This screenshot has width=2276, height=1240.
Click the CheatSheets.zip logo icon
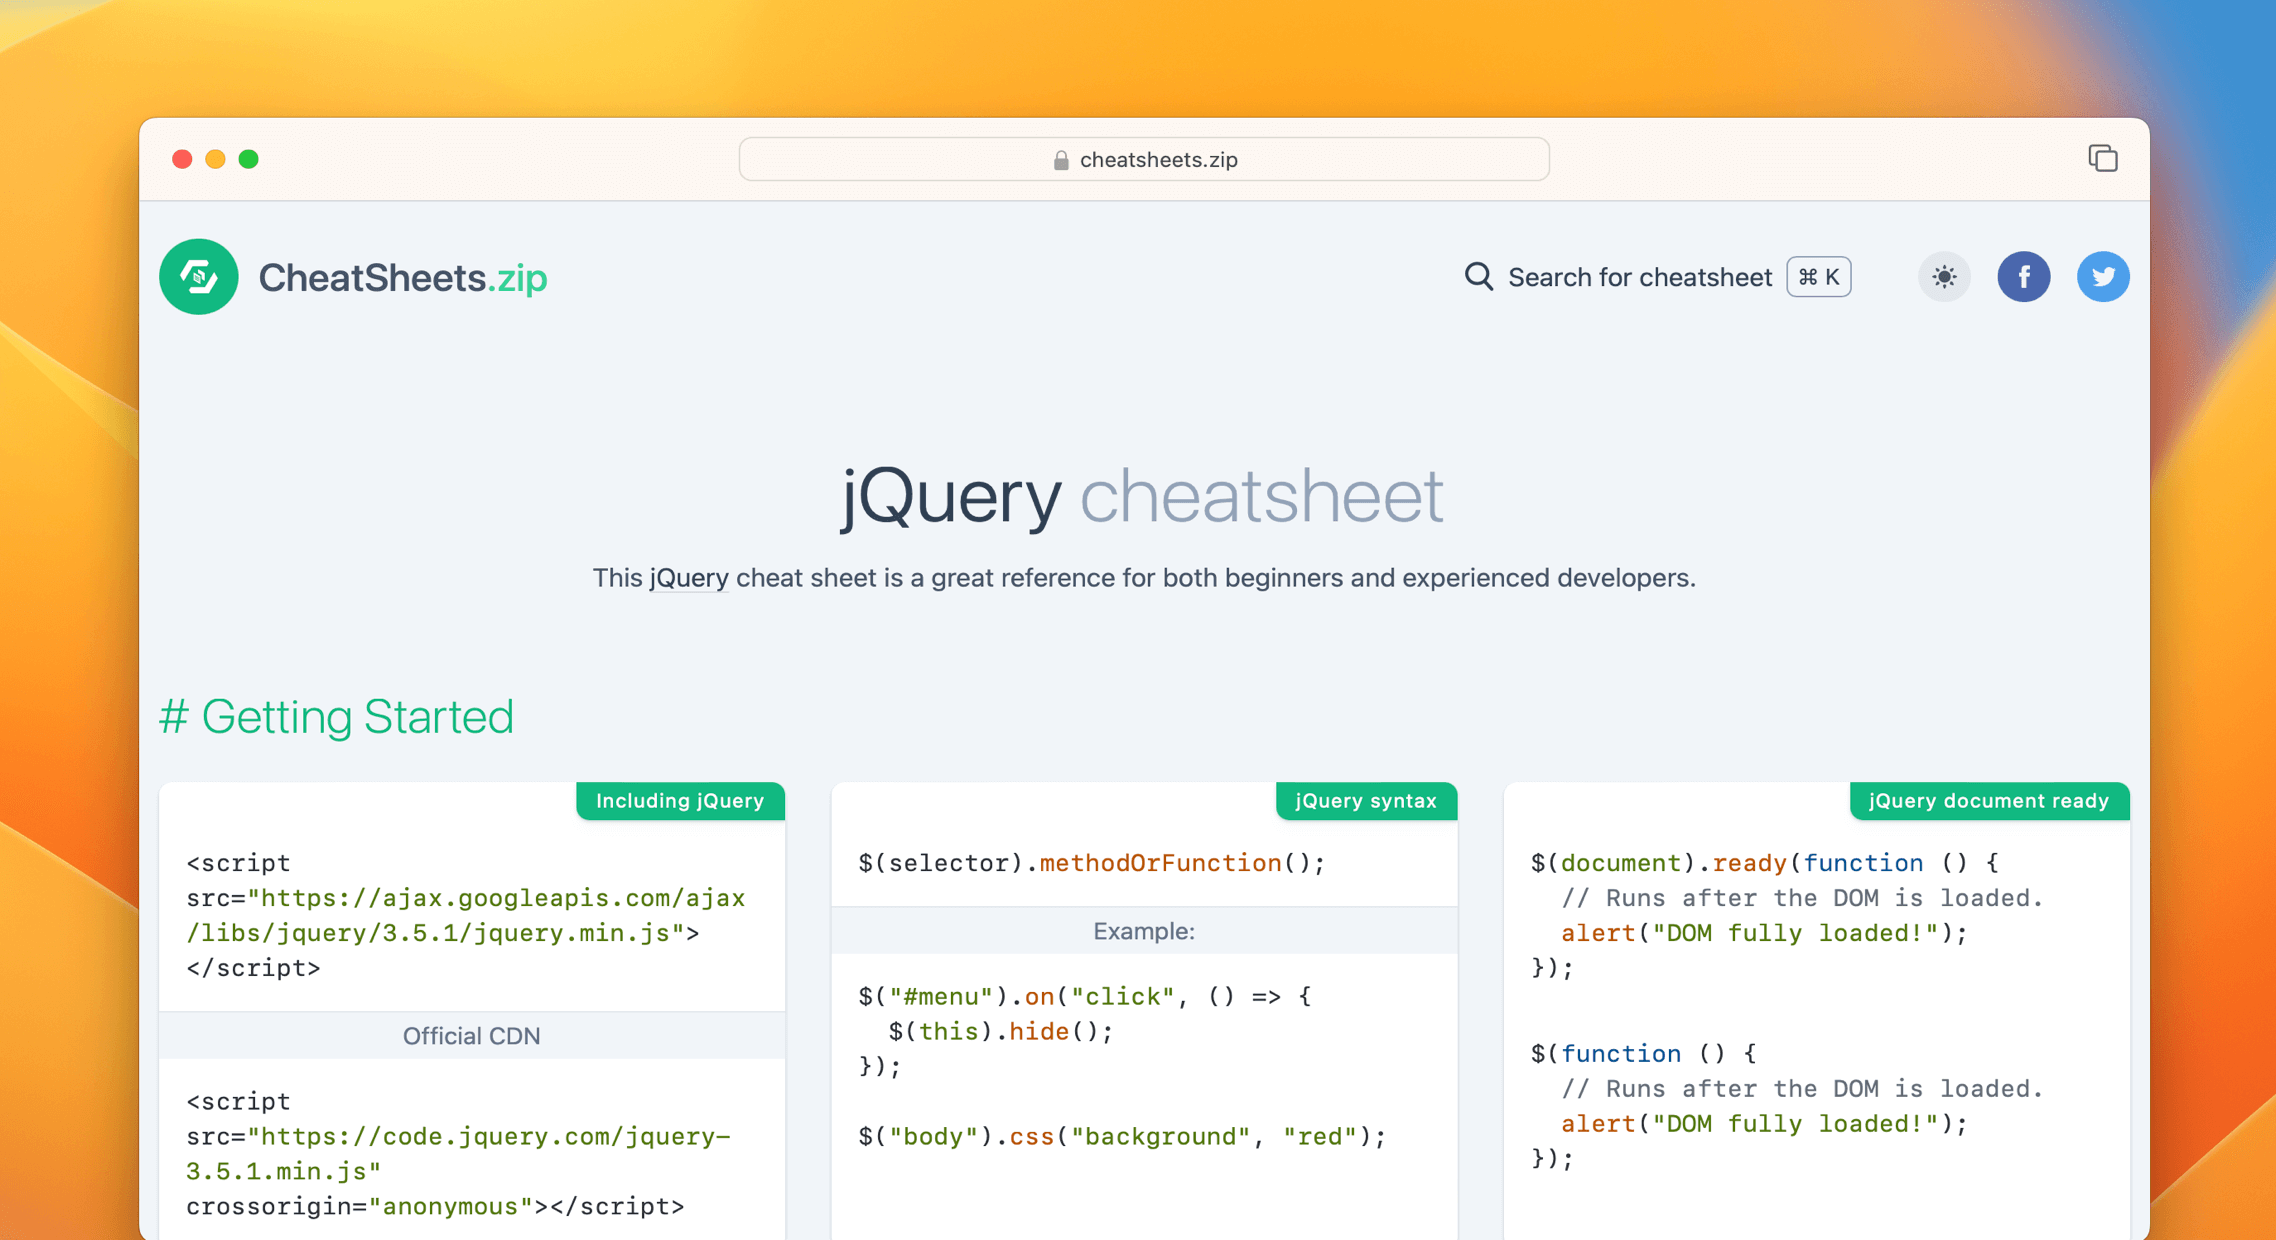coord(198,277)
